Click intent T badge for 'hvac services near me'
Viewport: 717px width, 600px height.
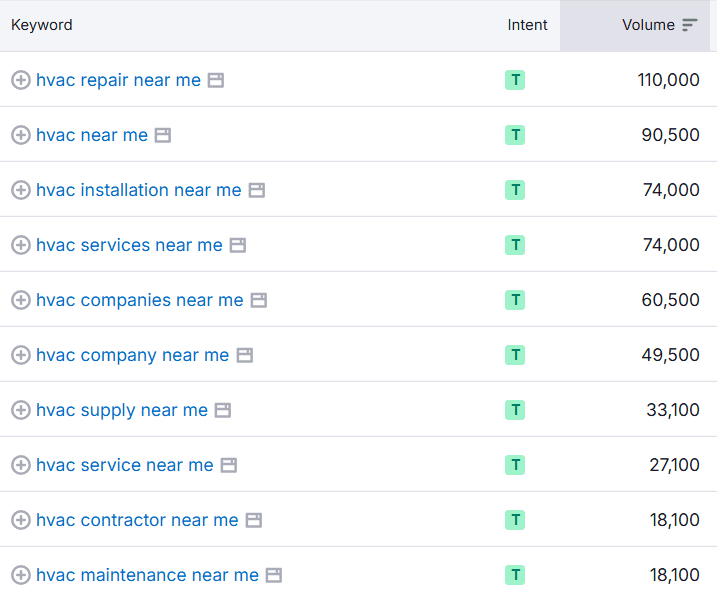click(x=515, y=245)
